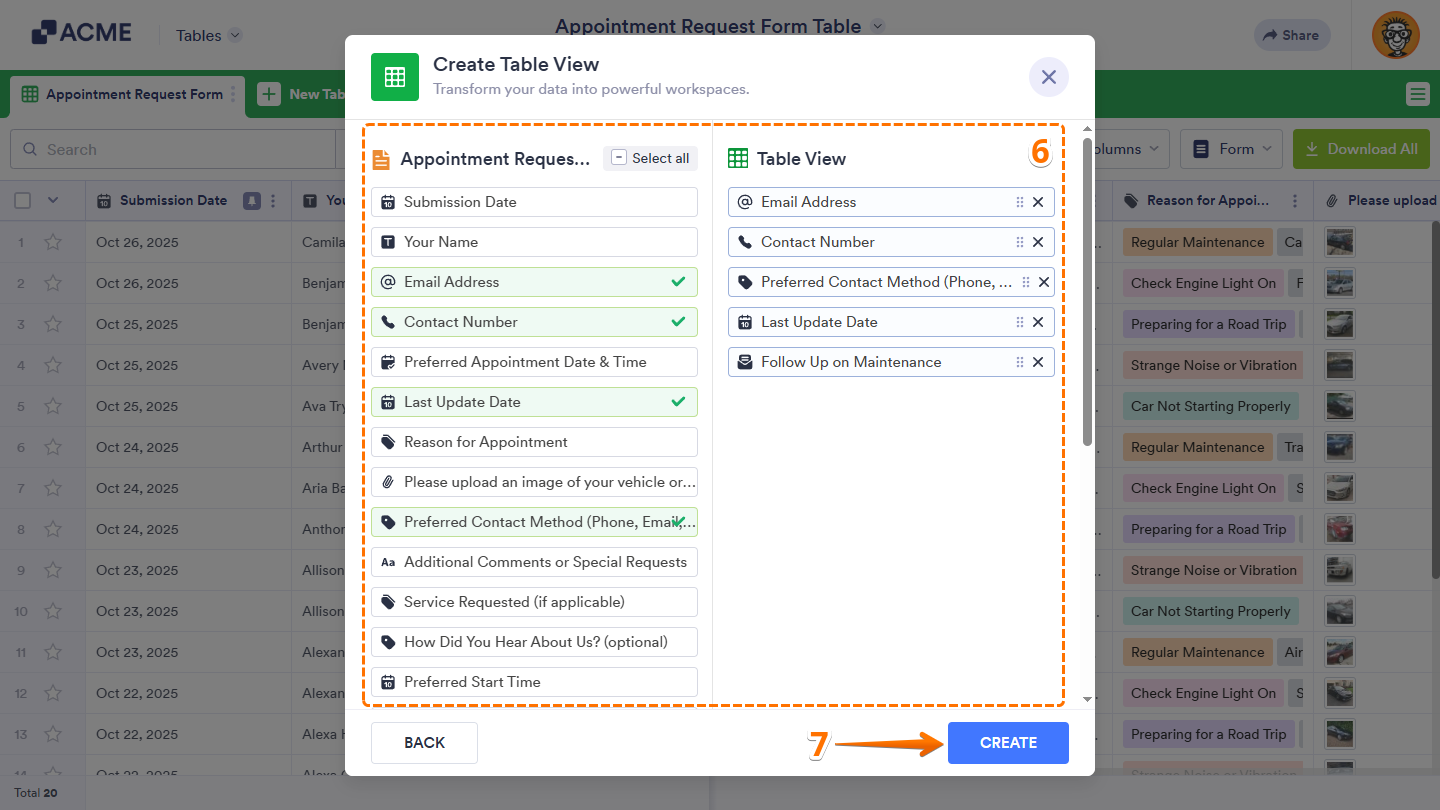
Task: Open the Tables dropdown
Action: click(x=207, y=35)
